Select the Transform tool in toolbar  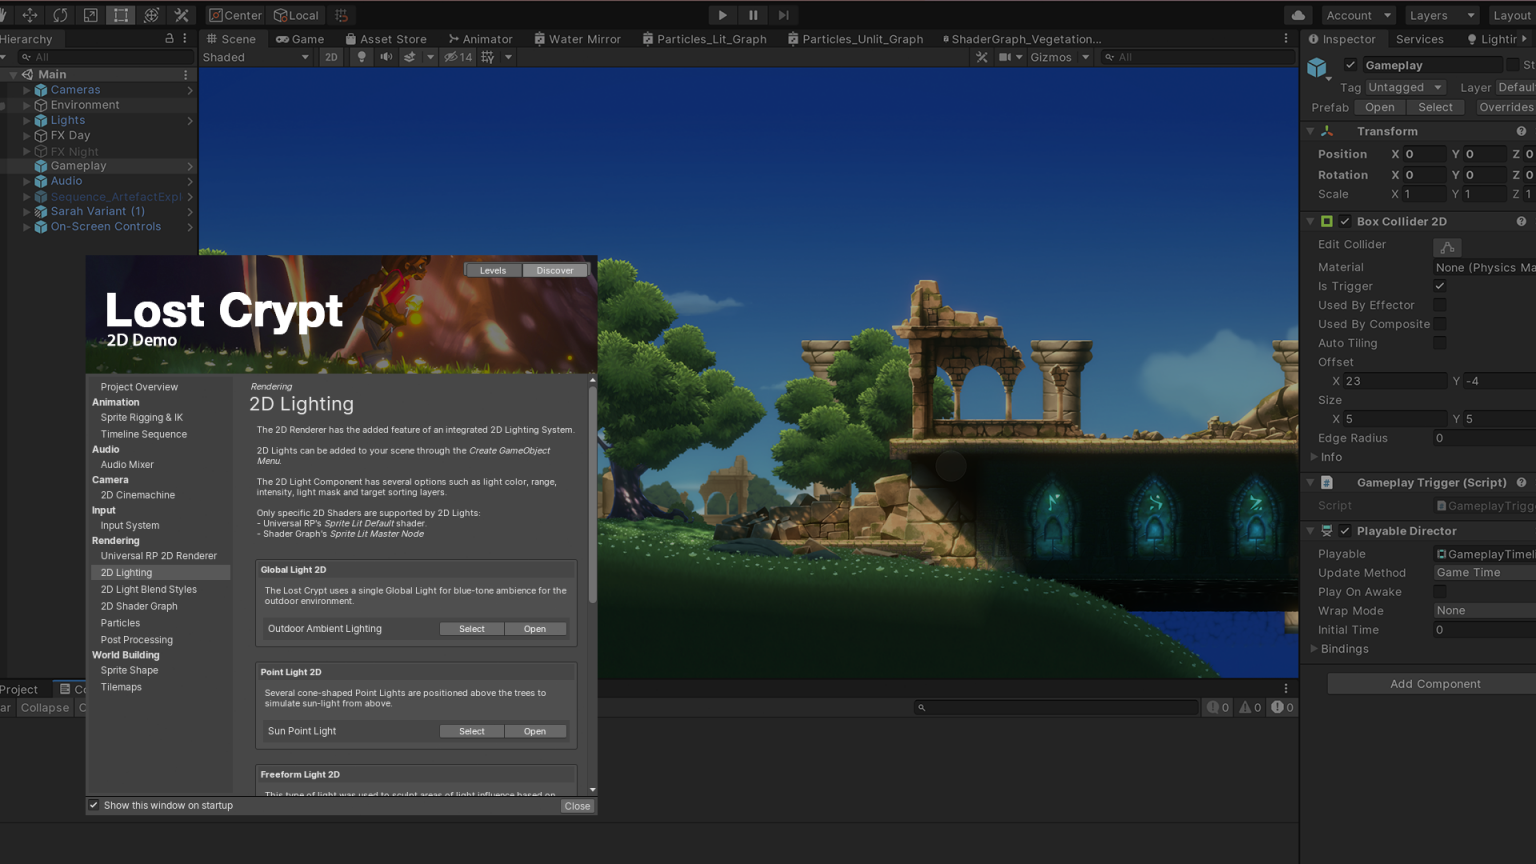[x=151, y=15]
